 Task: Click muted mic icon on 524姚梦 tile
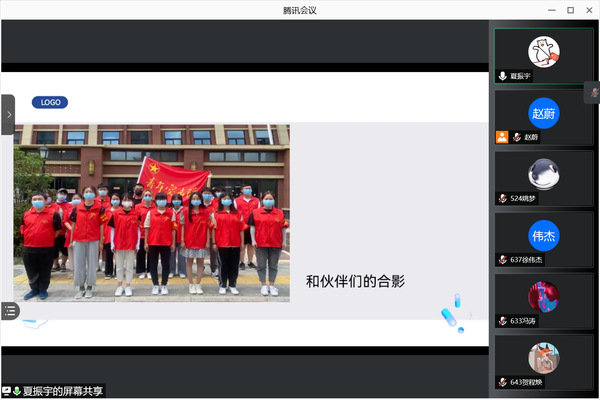tap(503, 198)
